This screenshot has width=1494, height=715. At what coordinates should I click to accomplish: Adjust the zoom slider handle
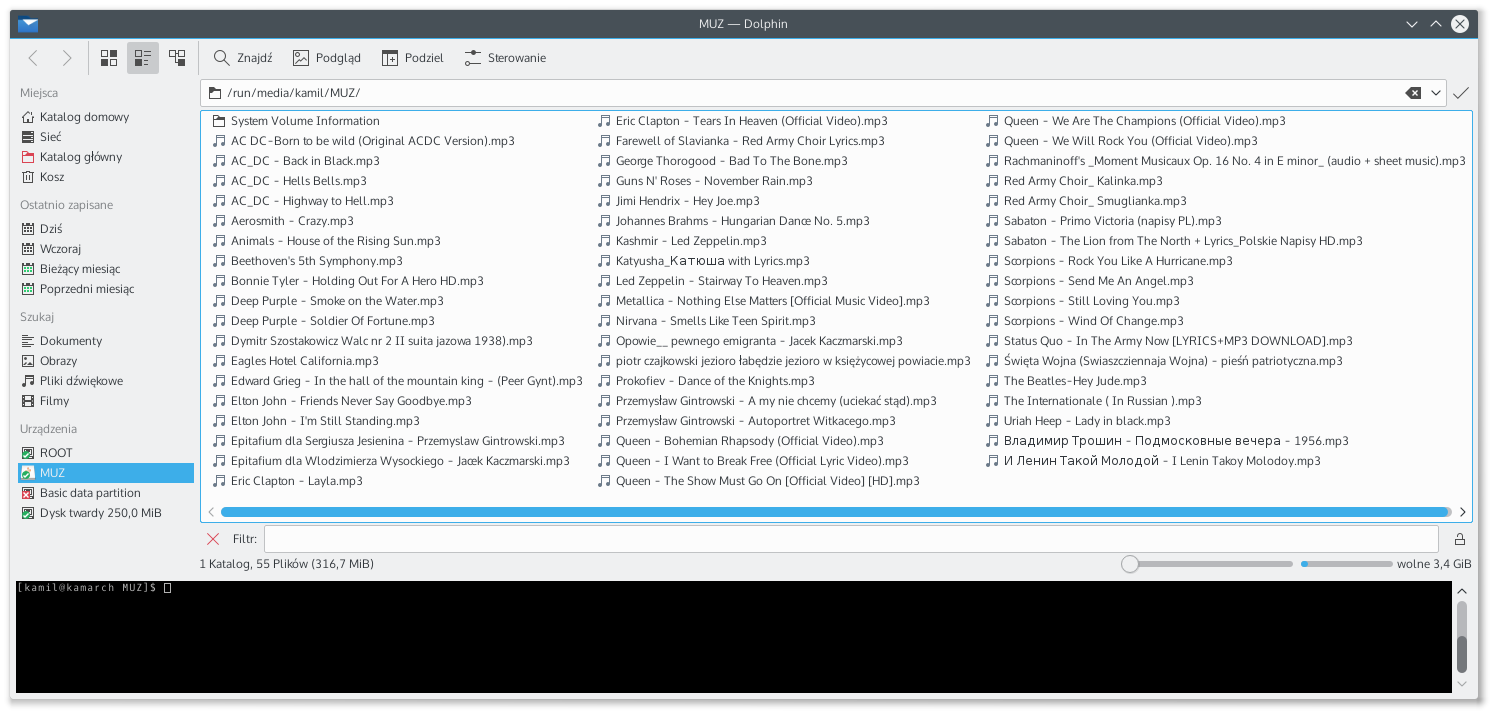pyautogui.click(x=1130, y=564)
